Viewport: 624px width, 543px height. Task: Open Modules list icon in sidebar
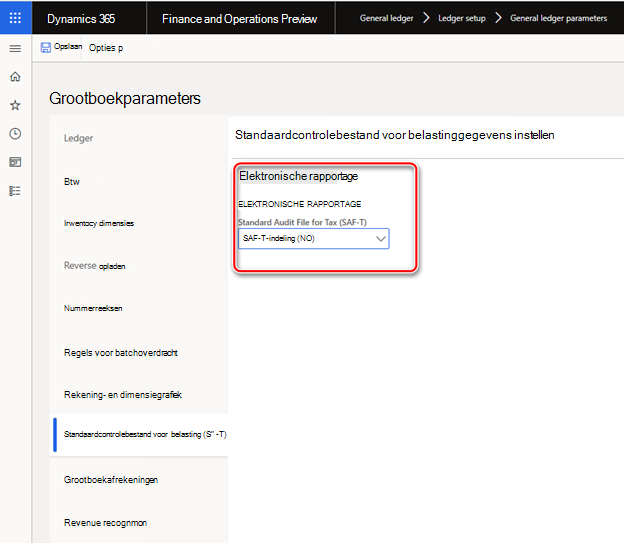15,191
